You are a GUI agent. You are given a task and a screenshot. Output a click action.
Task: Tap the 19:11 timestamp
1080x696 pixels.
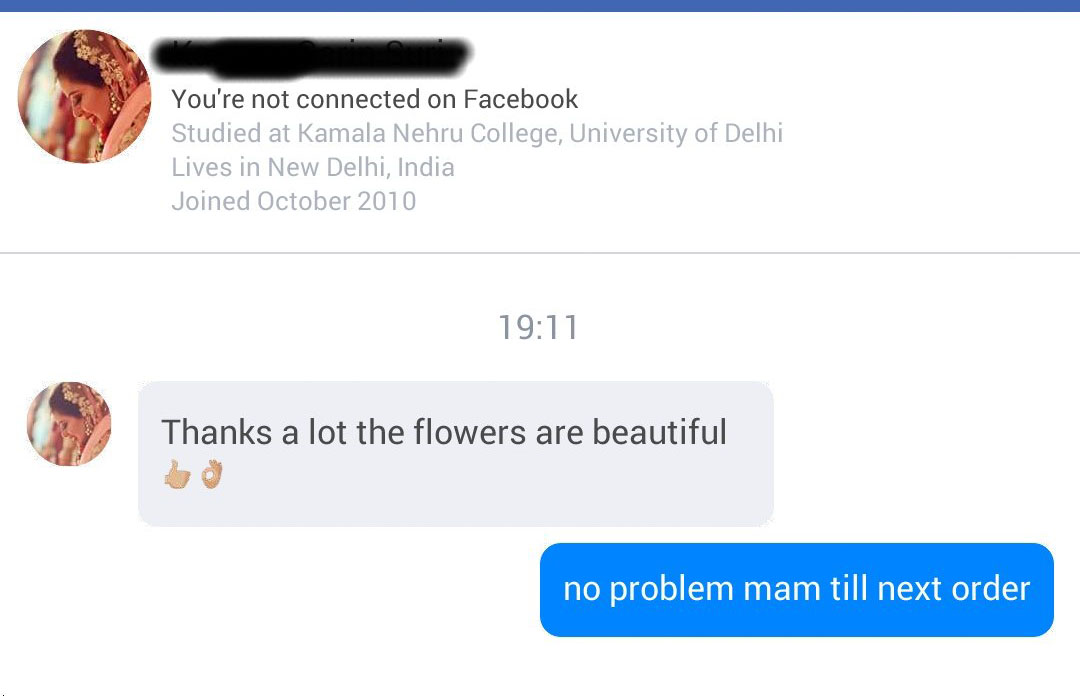(538, 328)
